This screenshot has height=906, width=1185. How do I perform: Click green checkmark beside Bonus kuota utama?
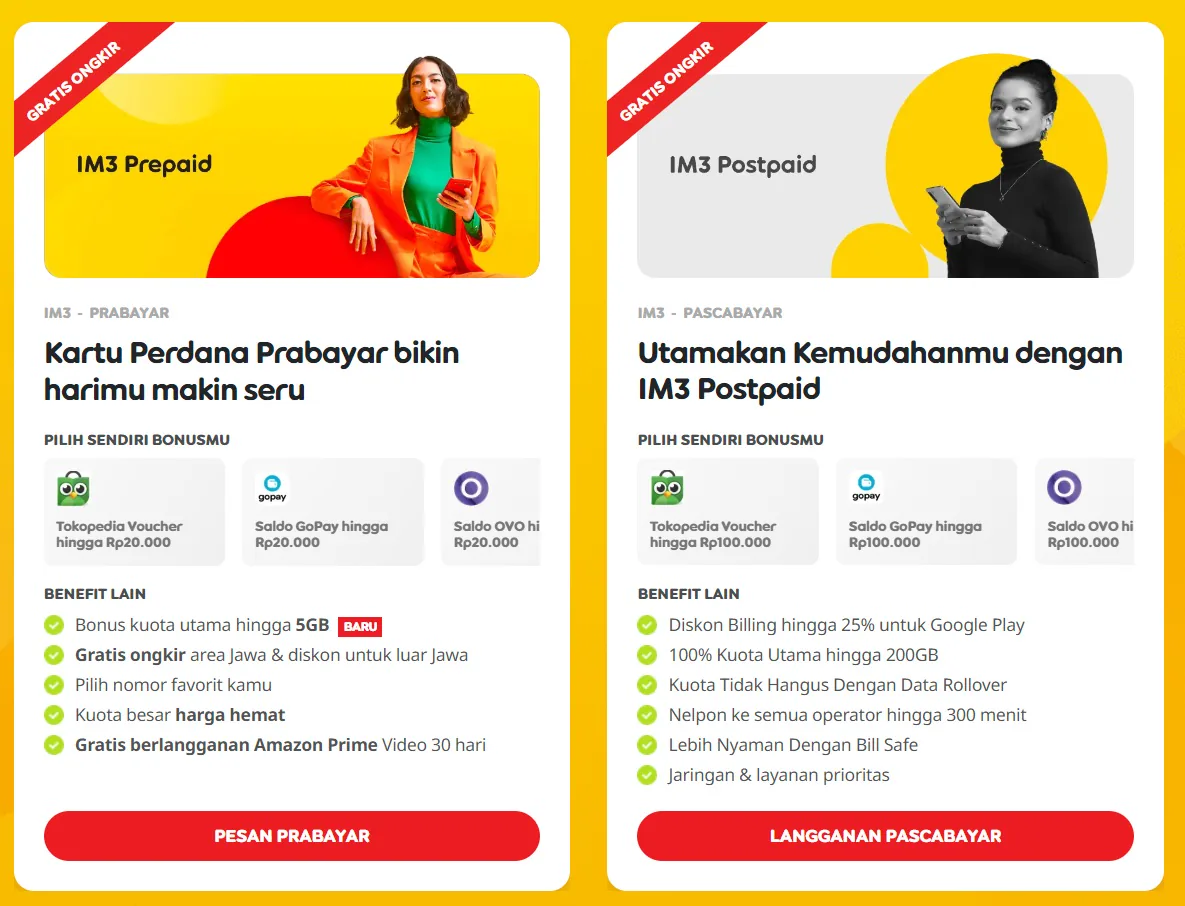pos(54,625)
